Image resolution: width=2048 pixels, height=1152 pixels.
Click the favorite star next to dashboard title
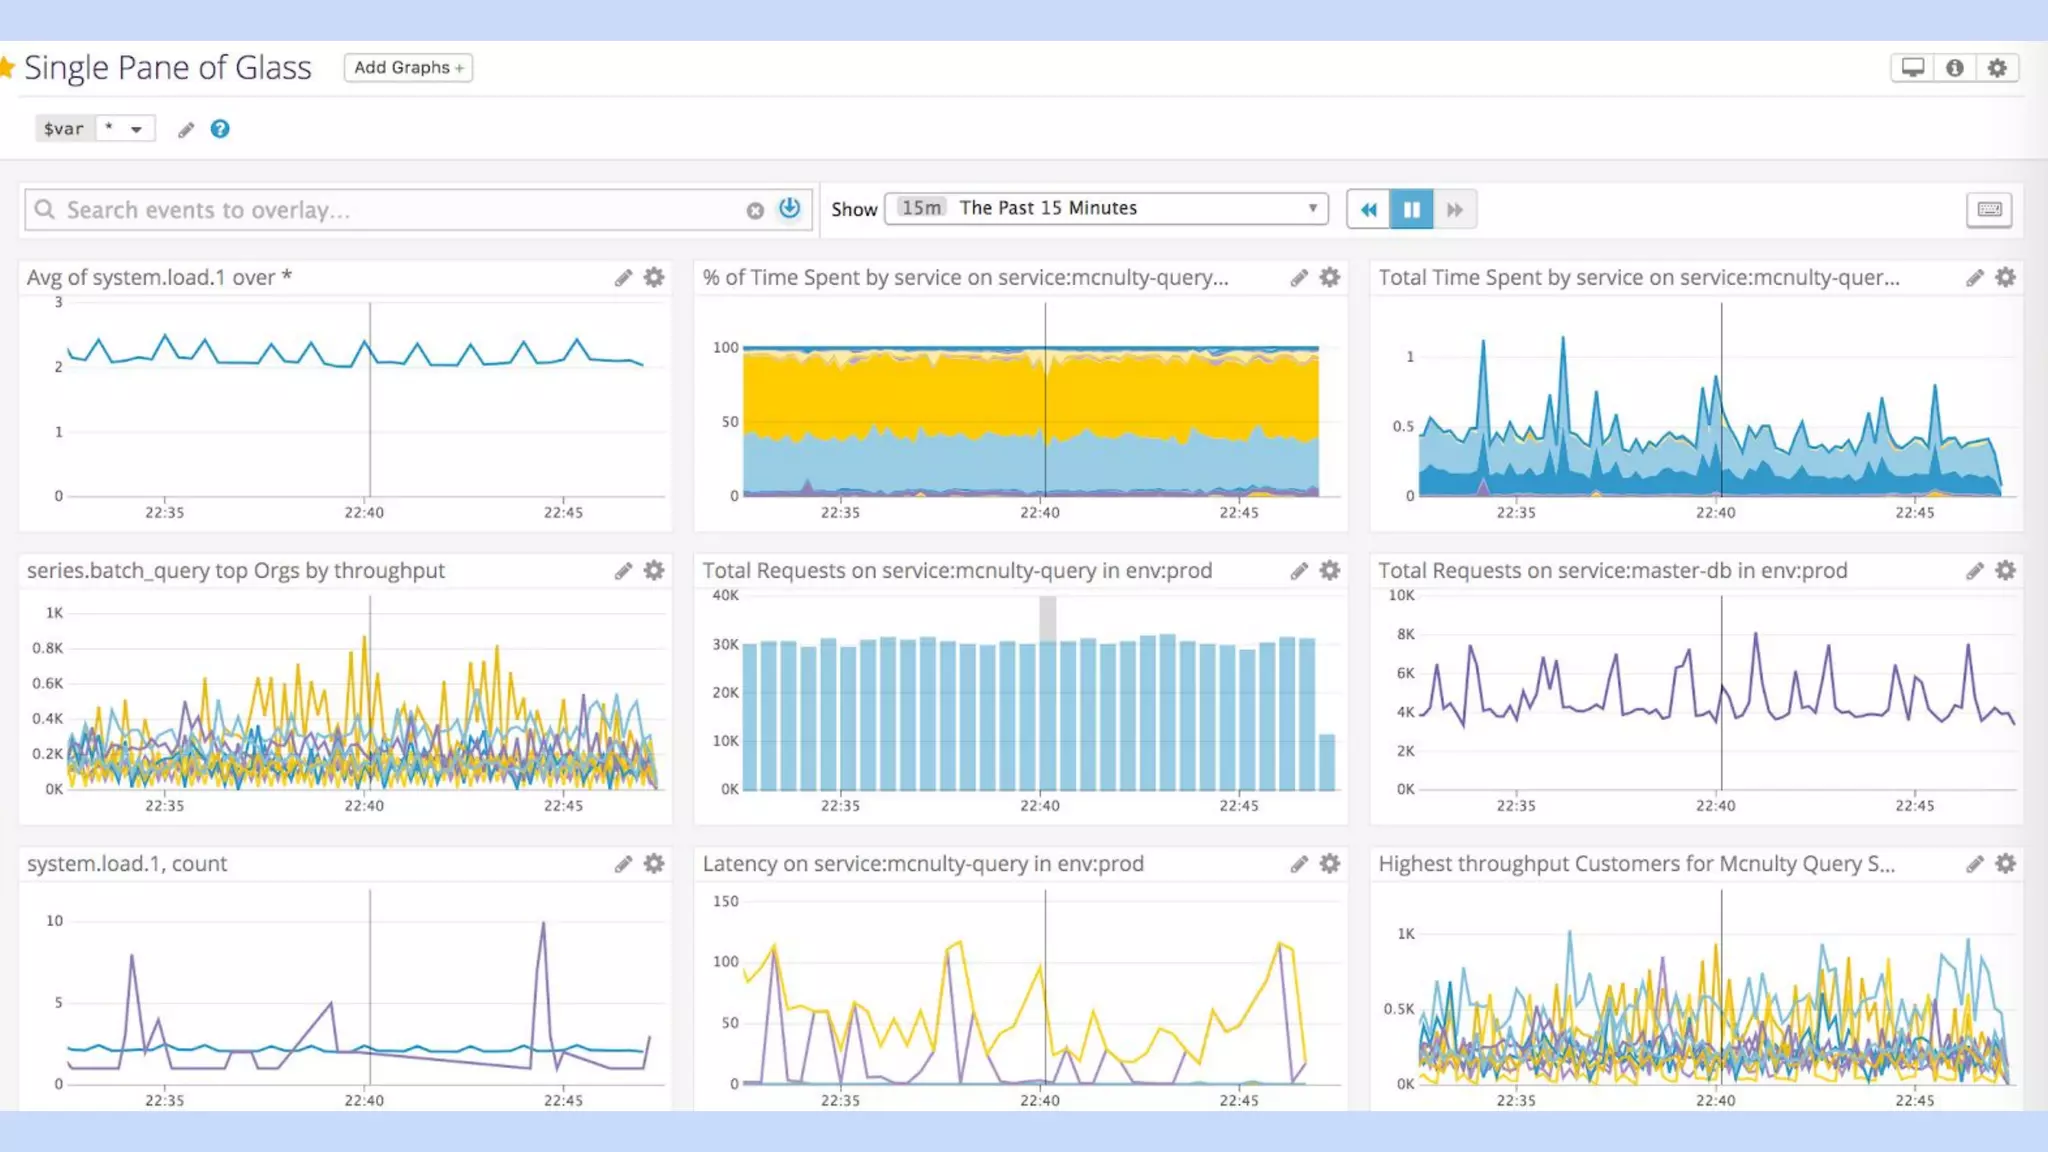click(x=7, y=68)
